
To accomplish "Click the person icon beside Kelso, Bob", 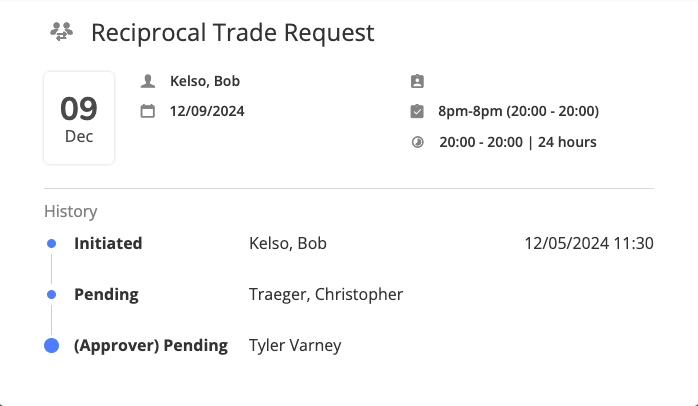I will pos(148,81).
